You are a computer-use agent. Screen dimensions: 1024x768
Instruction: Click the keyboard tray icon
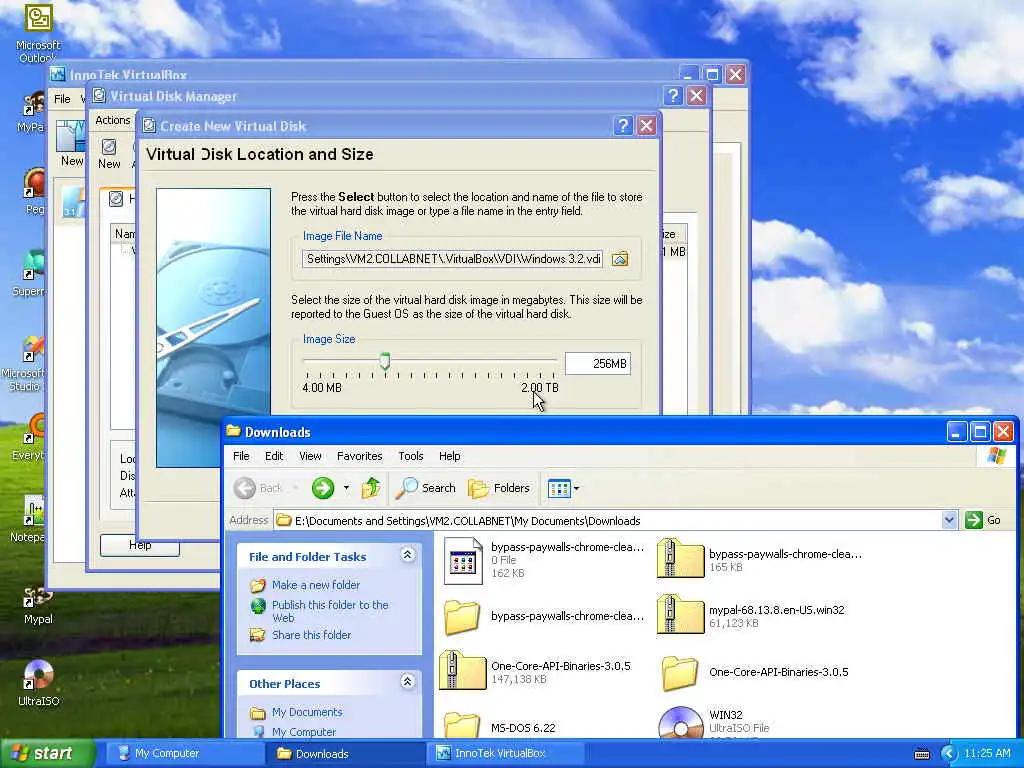(x=921, y=754)
